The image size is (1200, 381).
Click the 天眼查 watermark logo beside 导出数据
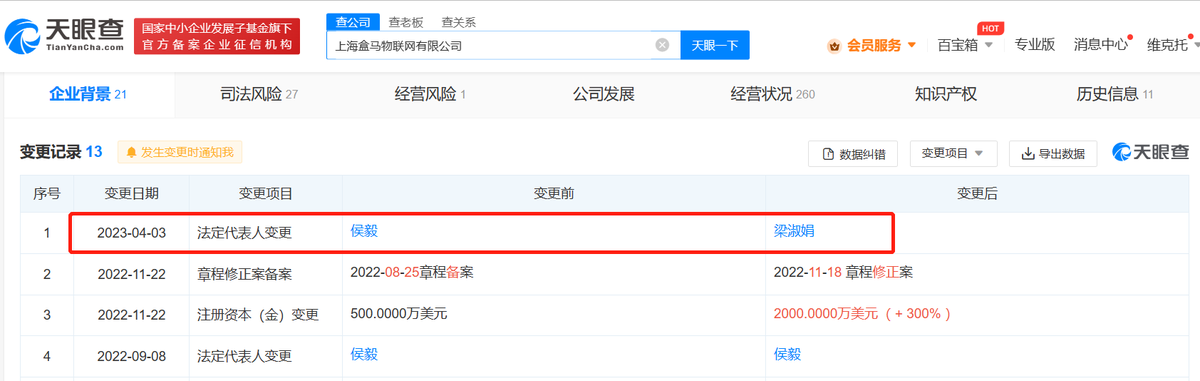click(x=1150, y=152)
